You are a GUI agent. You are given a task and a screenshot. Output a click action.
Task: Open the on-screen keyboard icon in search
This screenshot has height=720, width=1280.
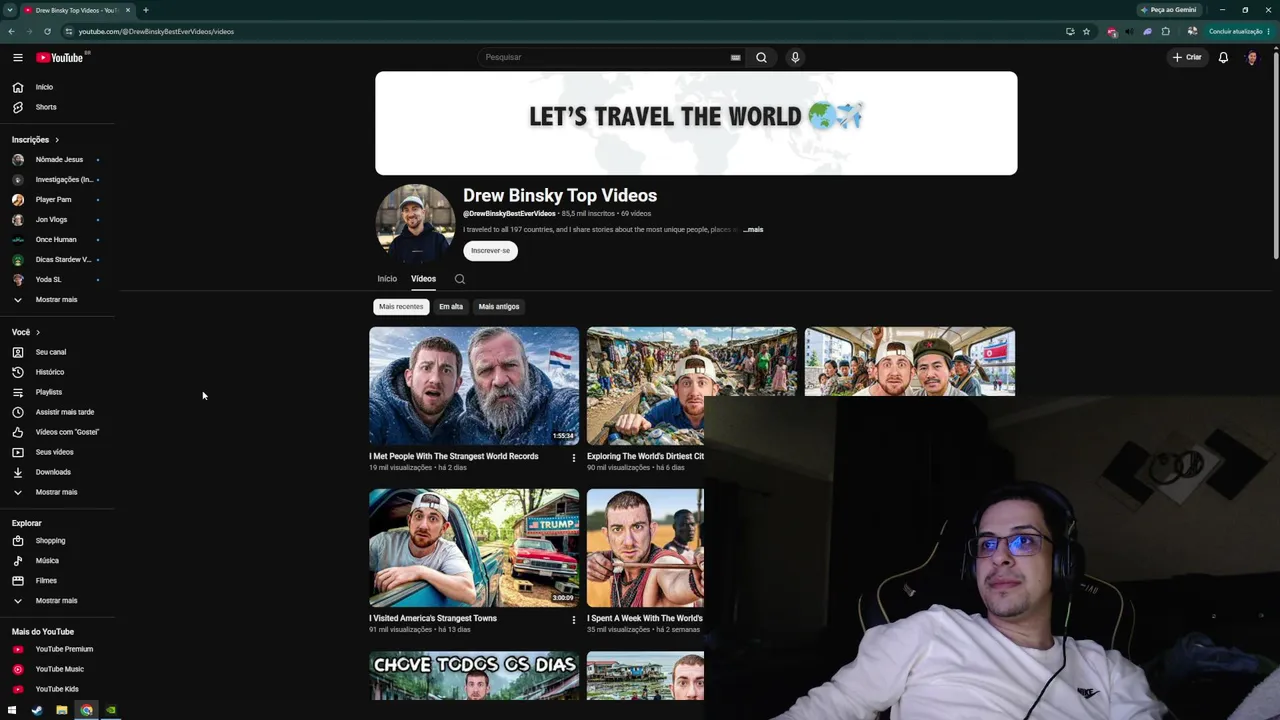tap(736, 57)
